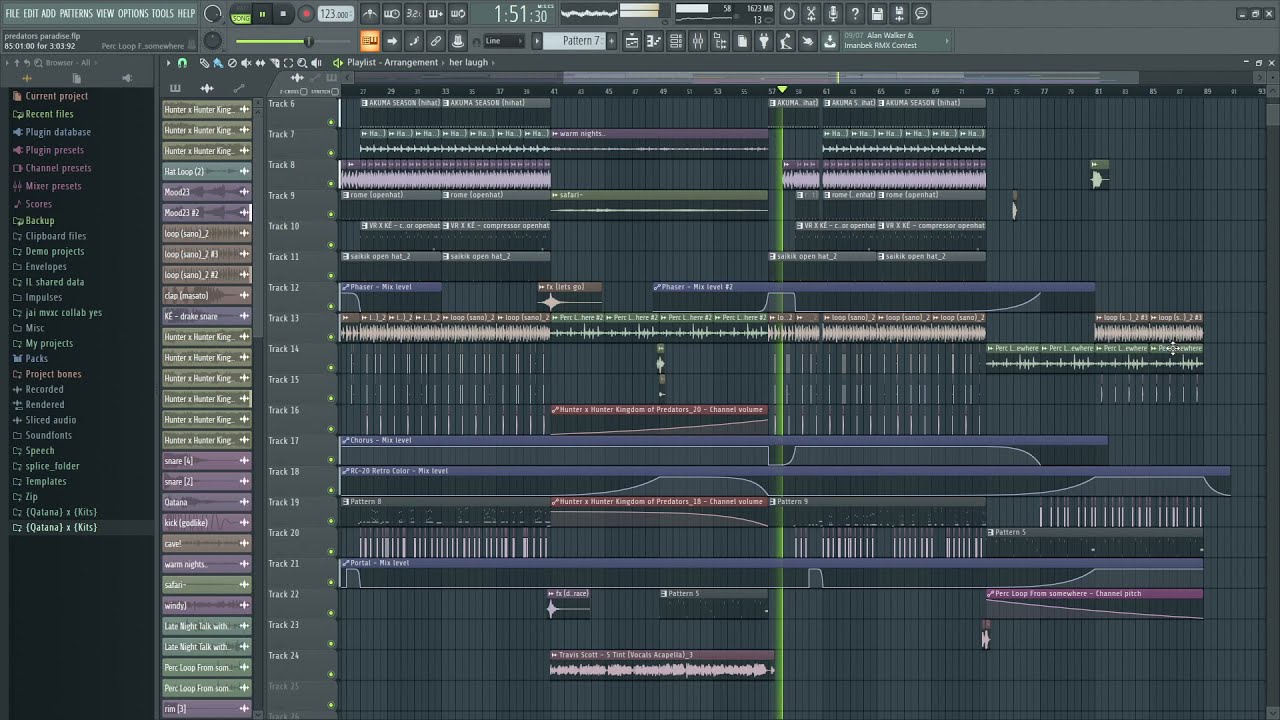Toggle Song/Pattern mode switch
The image size is (1280, 720).
coord(241,14)
